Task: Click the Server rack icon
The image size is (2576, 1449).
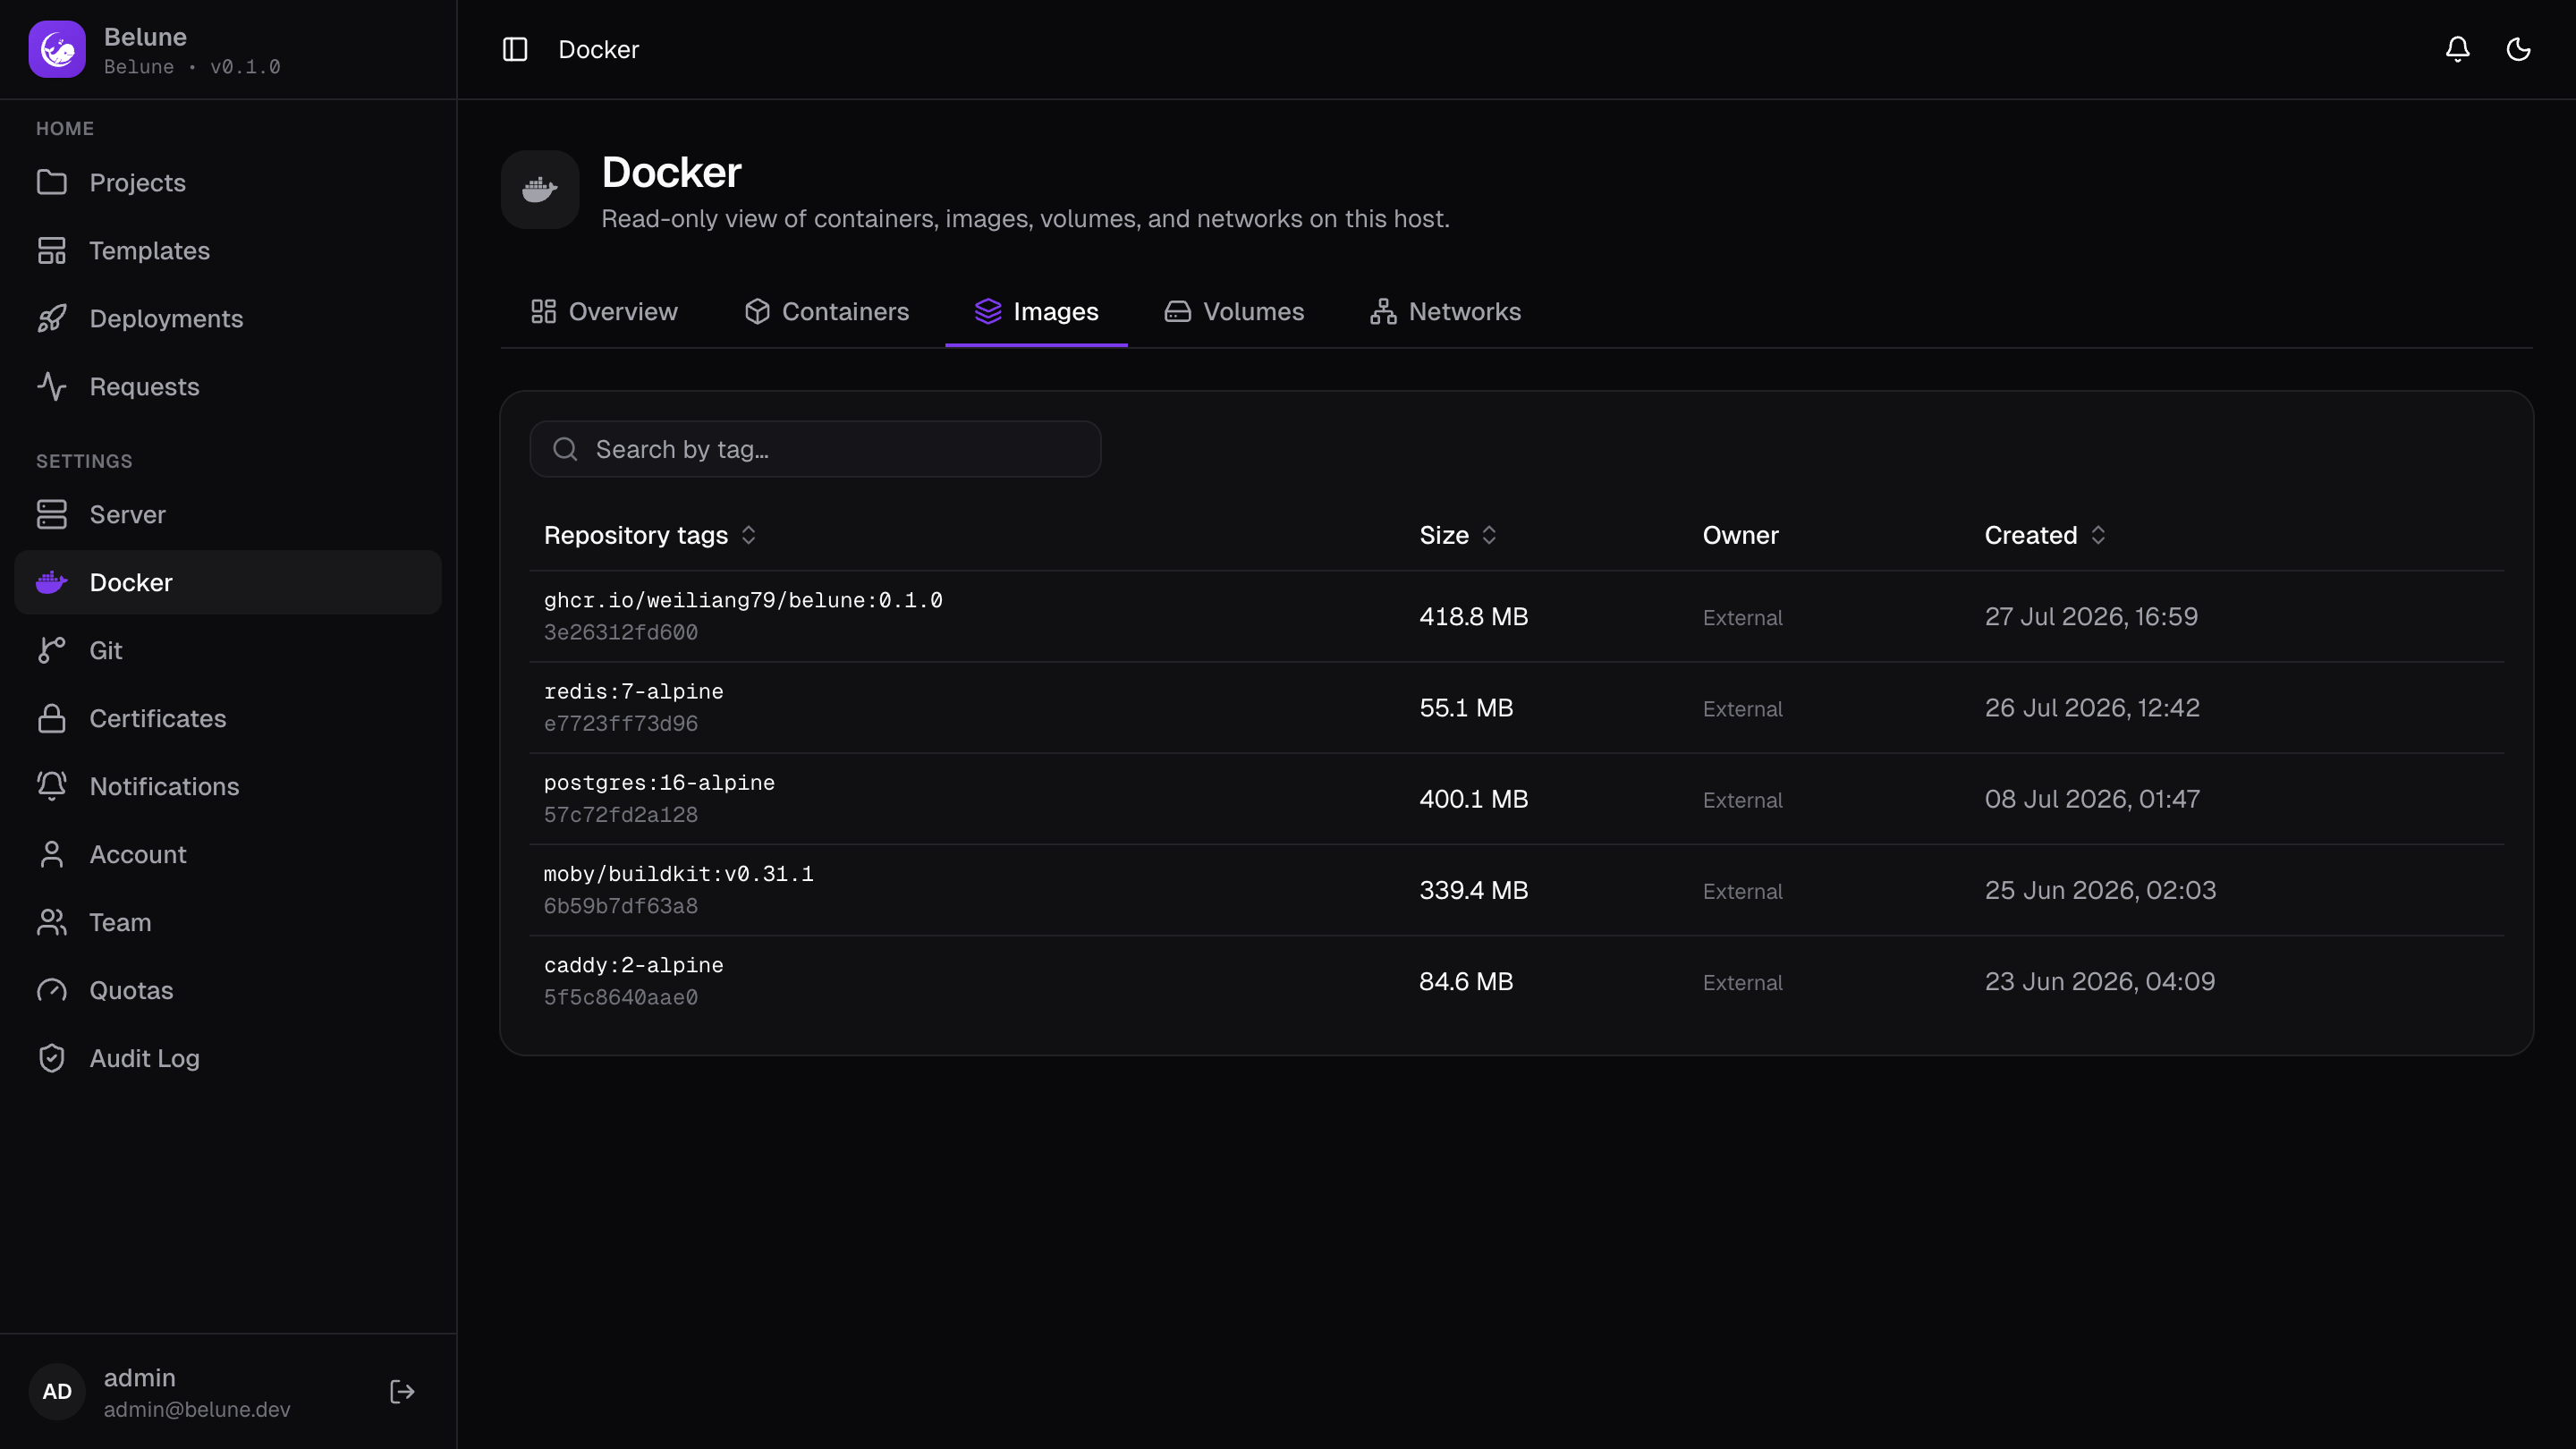Action: (52, 514)
